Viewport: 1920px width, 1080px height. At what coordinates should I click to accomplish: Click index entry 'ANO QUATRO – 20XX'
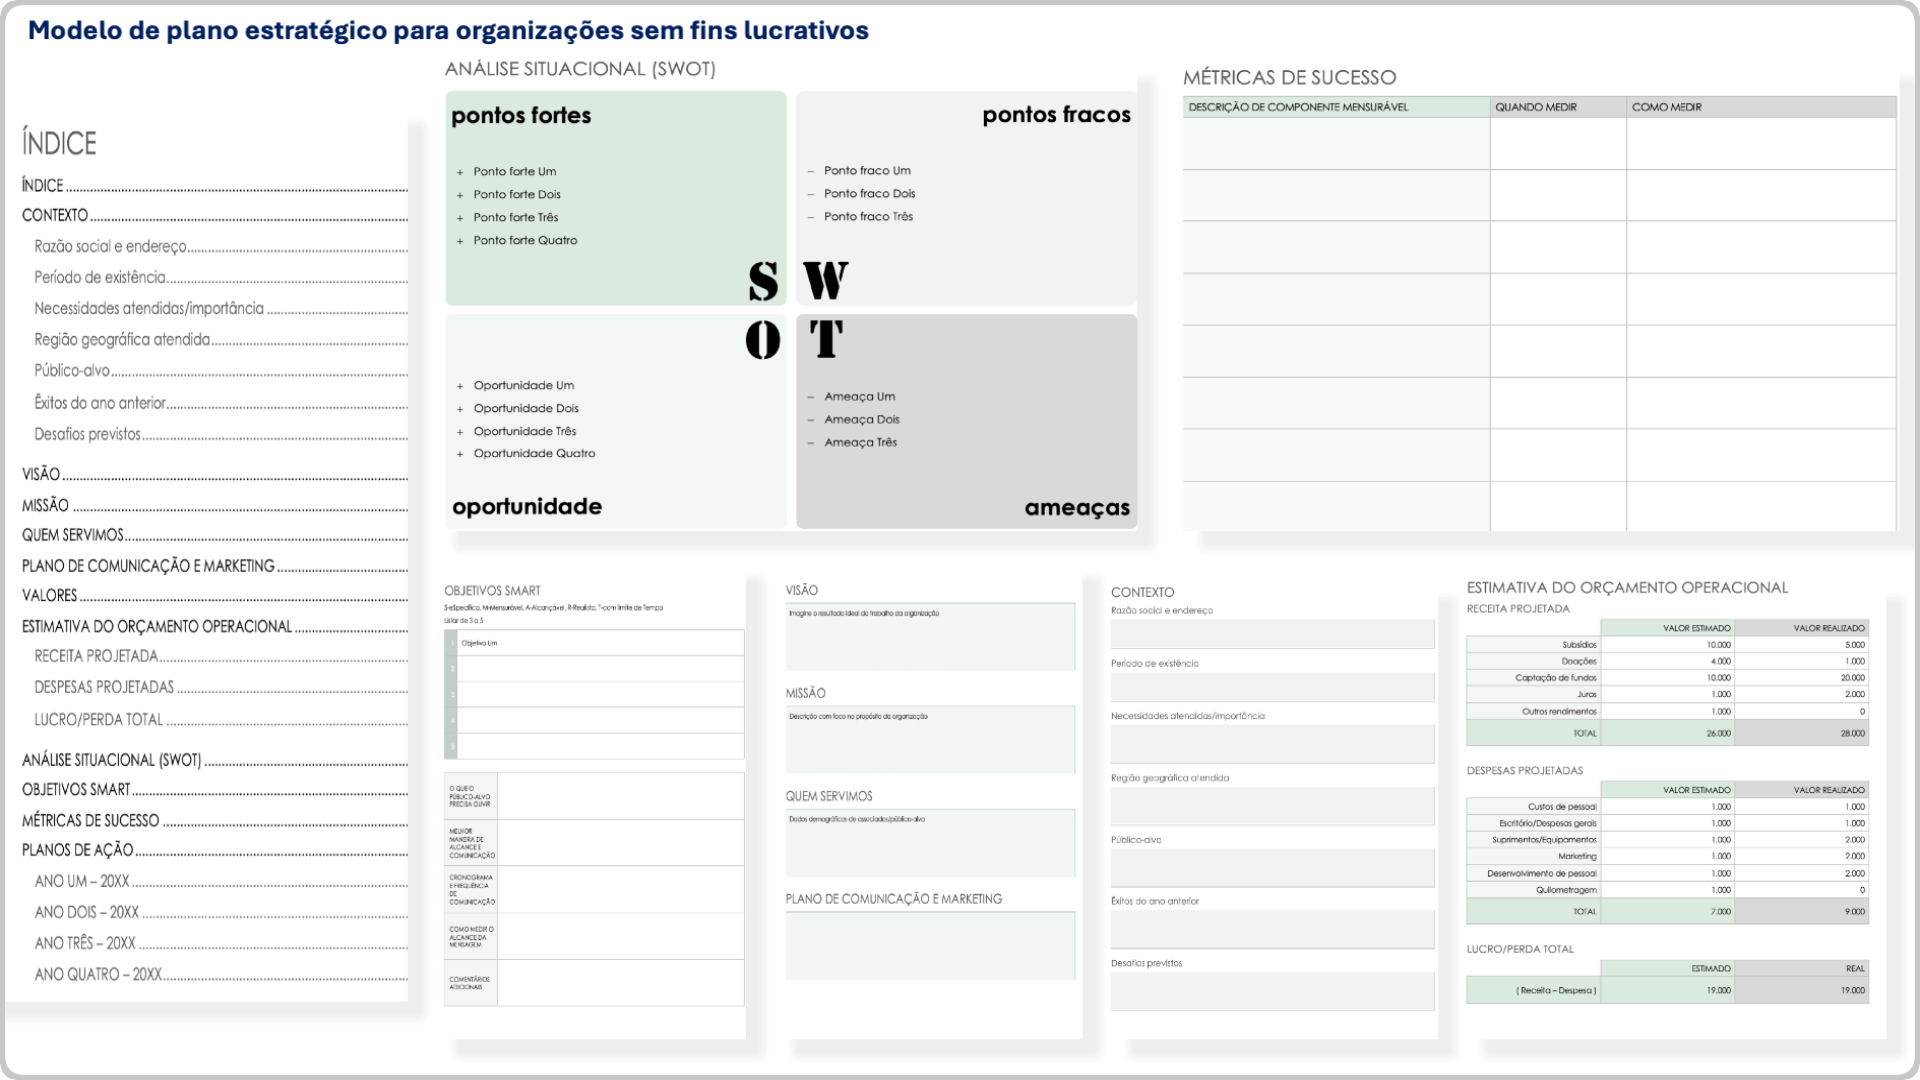click(98, 974)
